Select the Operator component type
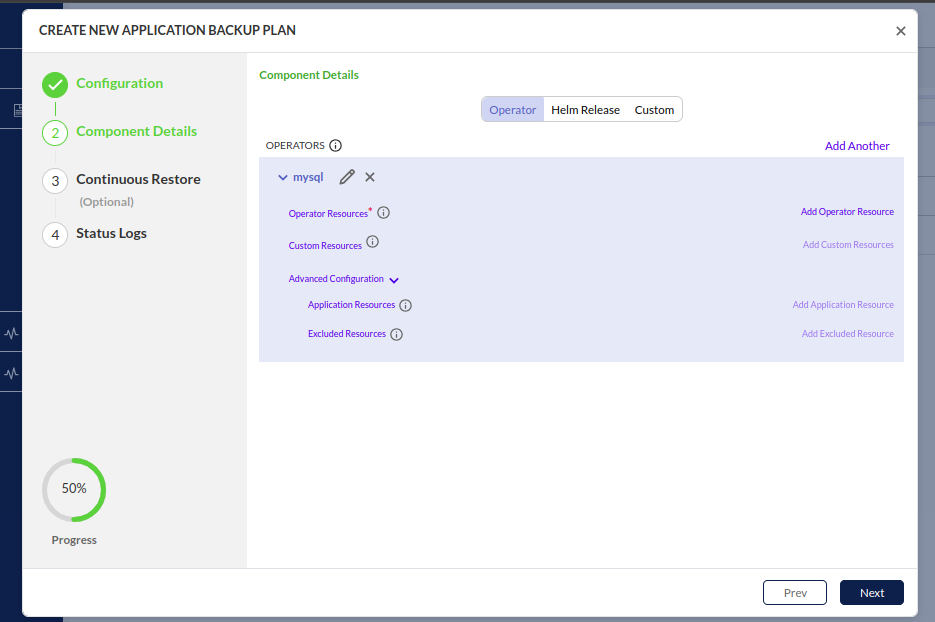 [512, 110]
